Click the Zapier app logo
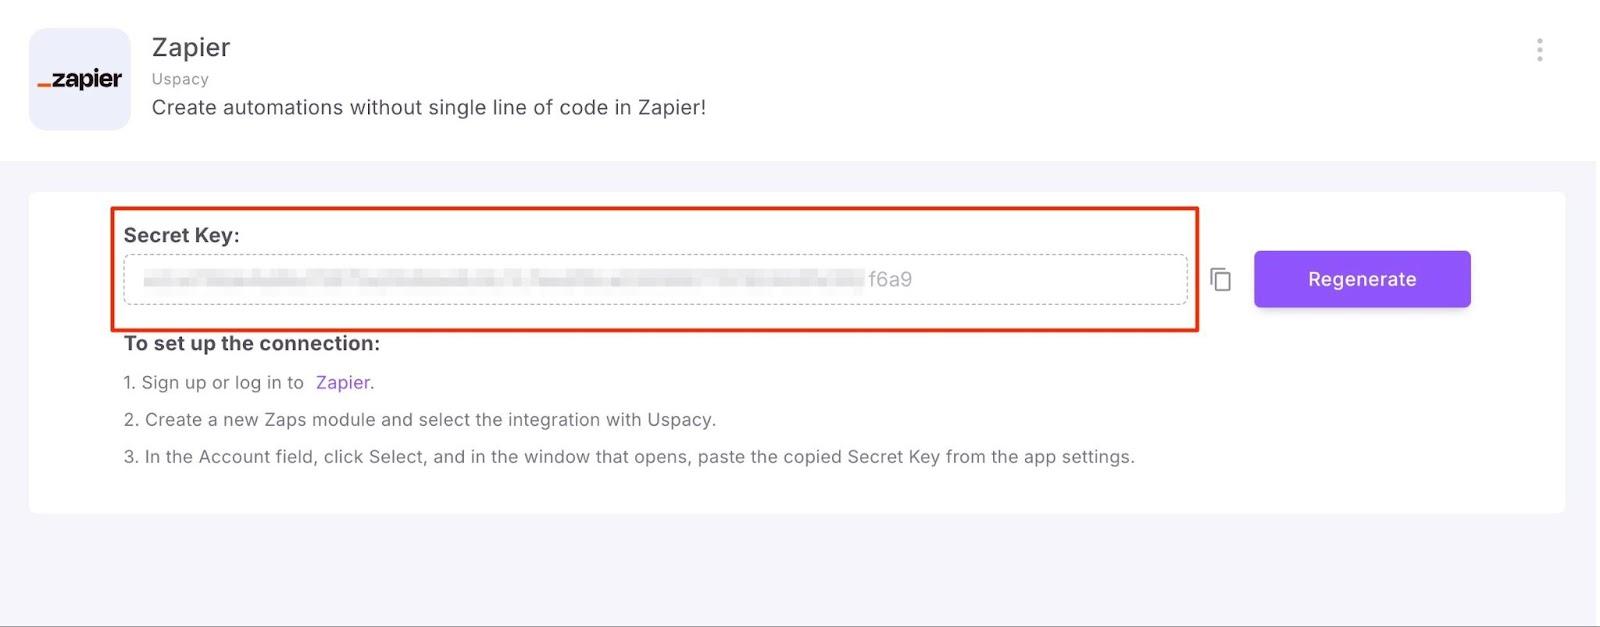Screen dimensions: 1600x627 [x=80, y=79]
